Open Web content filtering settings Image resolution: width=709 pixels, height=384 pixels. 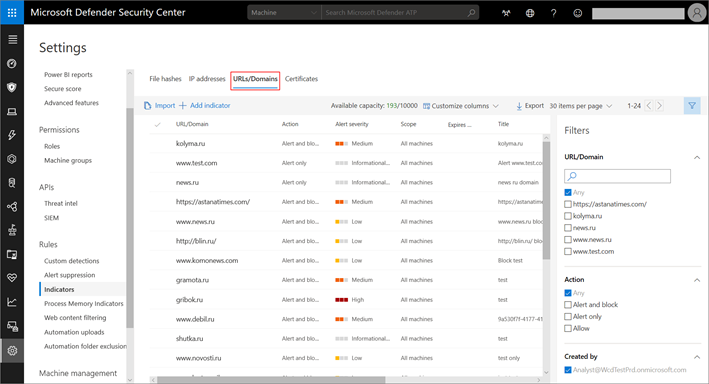tap(75, 318)
